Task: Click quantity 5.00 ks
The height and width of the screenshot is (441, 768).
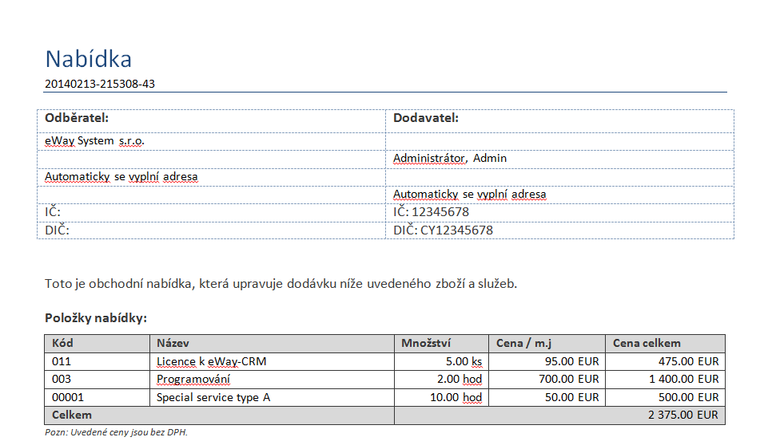Action: (x=464, y=362)
